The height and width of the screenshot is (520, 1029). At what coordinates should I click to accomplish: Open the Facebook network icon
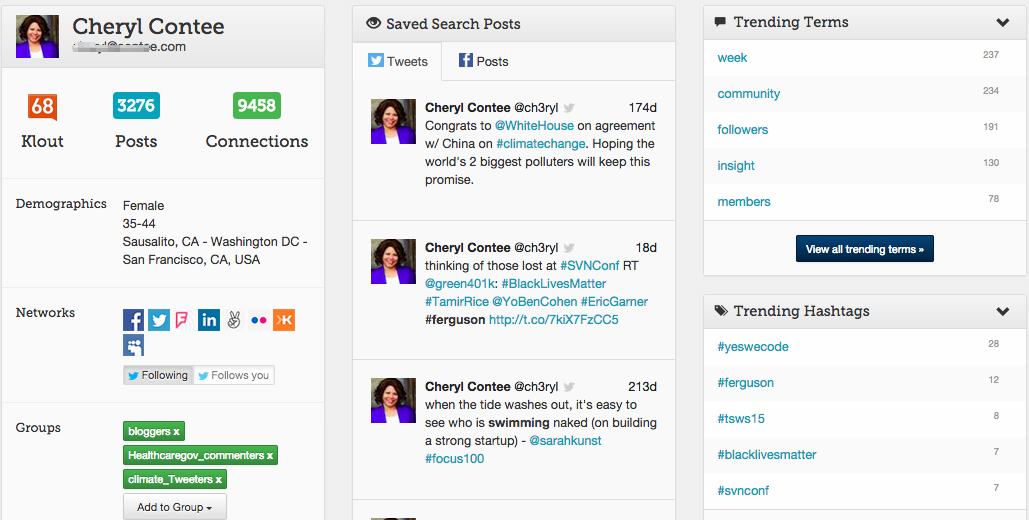[x=133, y=320]
